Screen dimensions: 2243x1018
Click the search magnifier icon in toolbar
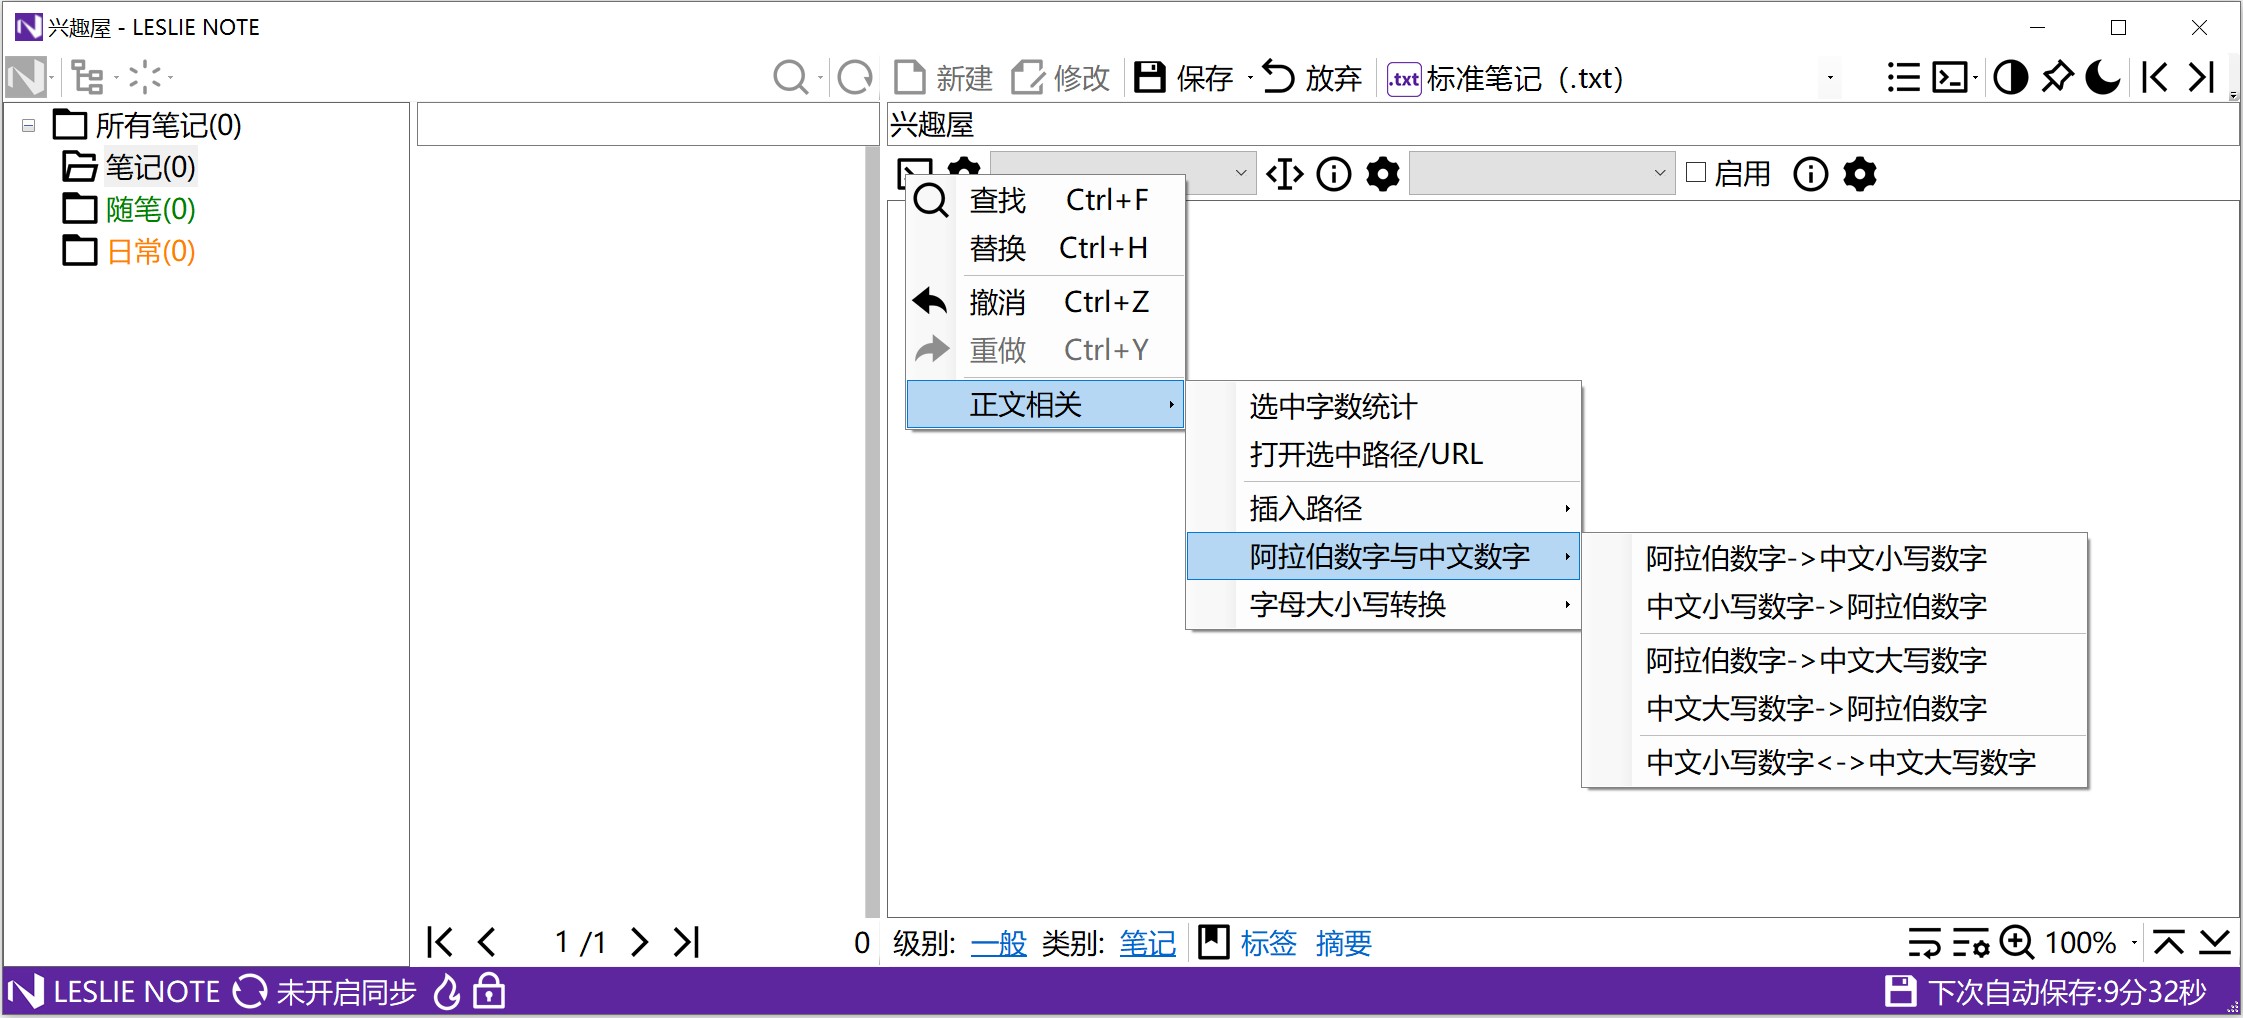[790, 78]
